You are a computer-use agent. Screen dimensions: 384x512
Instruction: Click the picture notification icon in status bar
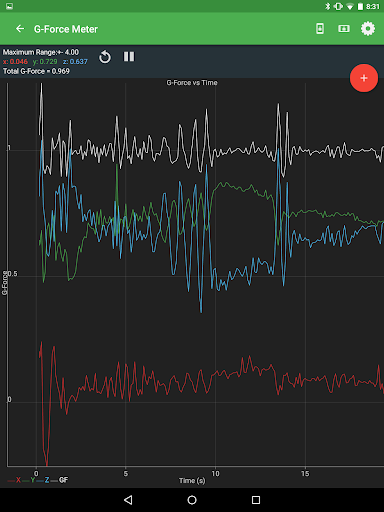9,6
